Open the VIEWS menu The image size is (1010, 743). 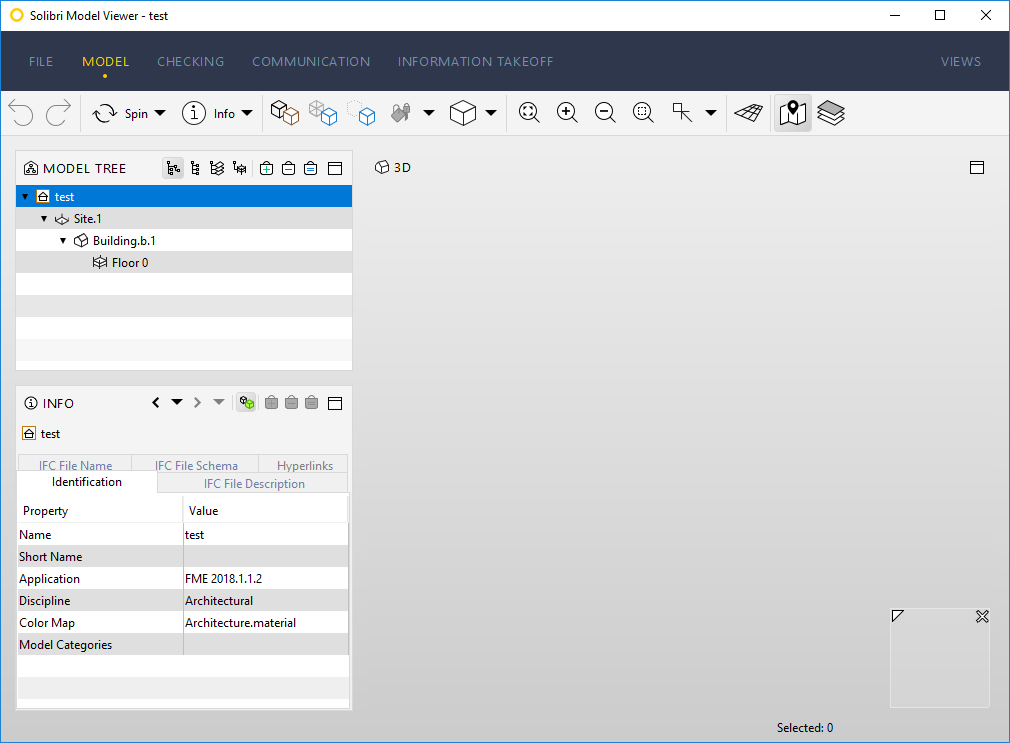tap(960, 62)
